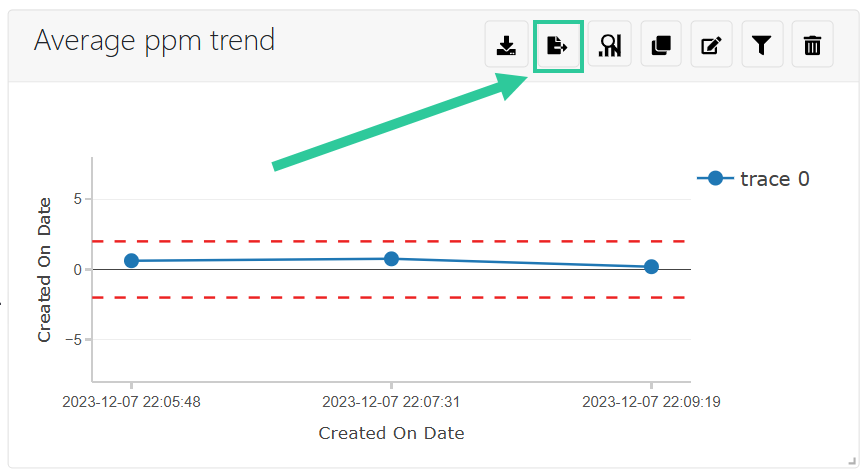Select the middle data point at 22:07:31

coord(392,259)
